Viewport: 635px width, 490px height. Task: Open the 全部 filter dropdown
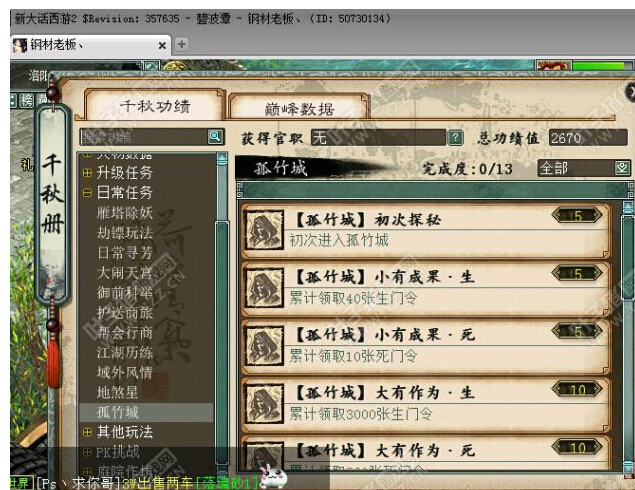point(622,168)
